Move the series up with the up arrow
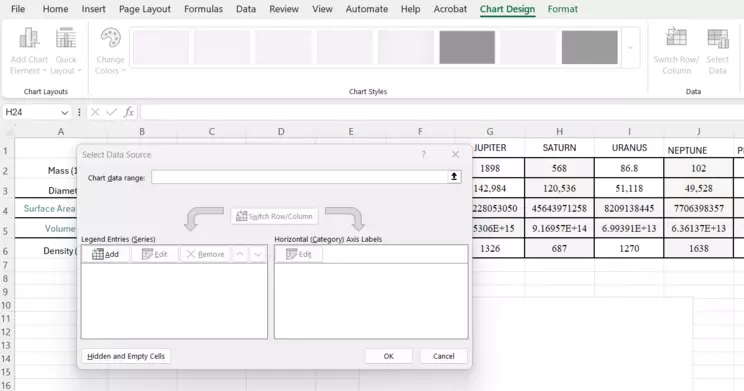Screen dimensions: 744x391 pyautogui.click(x=240, y=254)
